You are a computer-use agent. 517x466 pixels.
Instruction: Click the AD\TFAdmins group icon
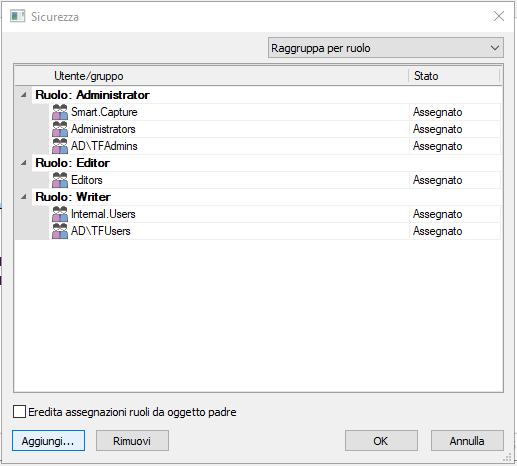[x=60, y=146]
